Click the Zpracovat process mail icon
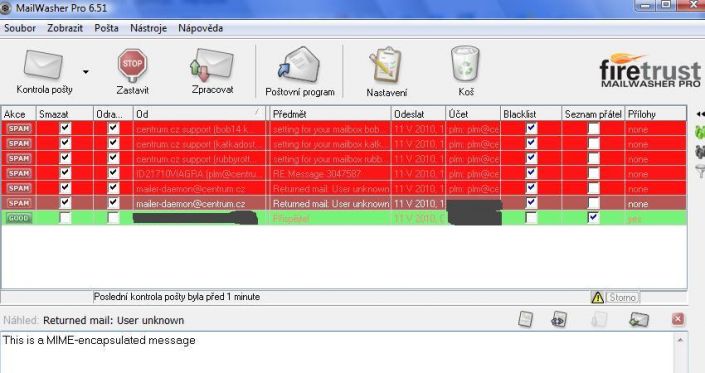The image size is (705, 373). pyautogui.click(x=211, y=65)
